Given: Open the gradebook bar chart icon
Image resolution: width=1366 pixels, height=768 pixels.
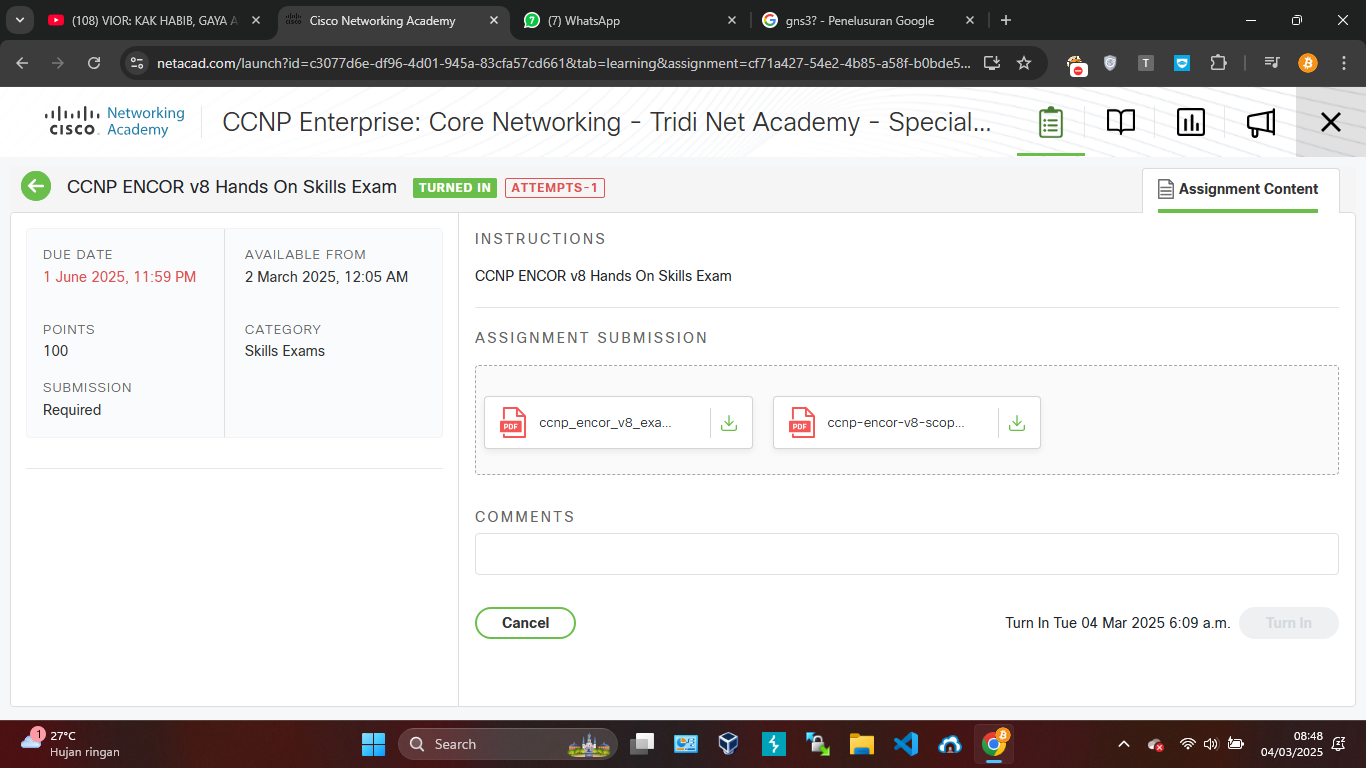Looking at the screenshot, I should coord(1190,122).
